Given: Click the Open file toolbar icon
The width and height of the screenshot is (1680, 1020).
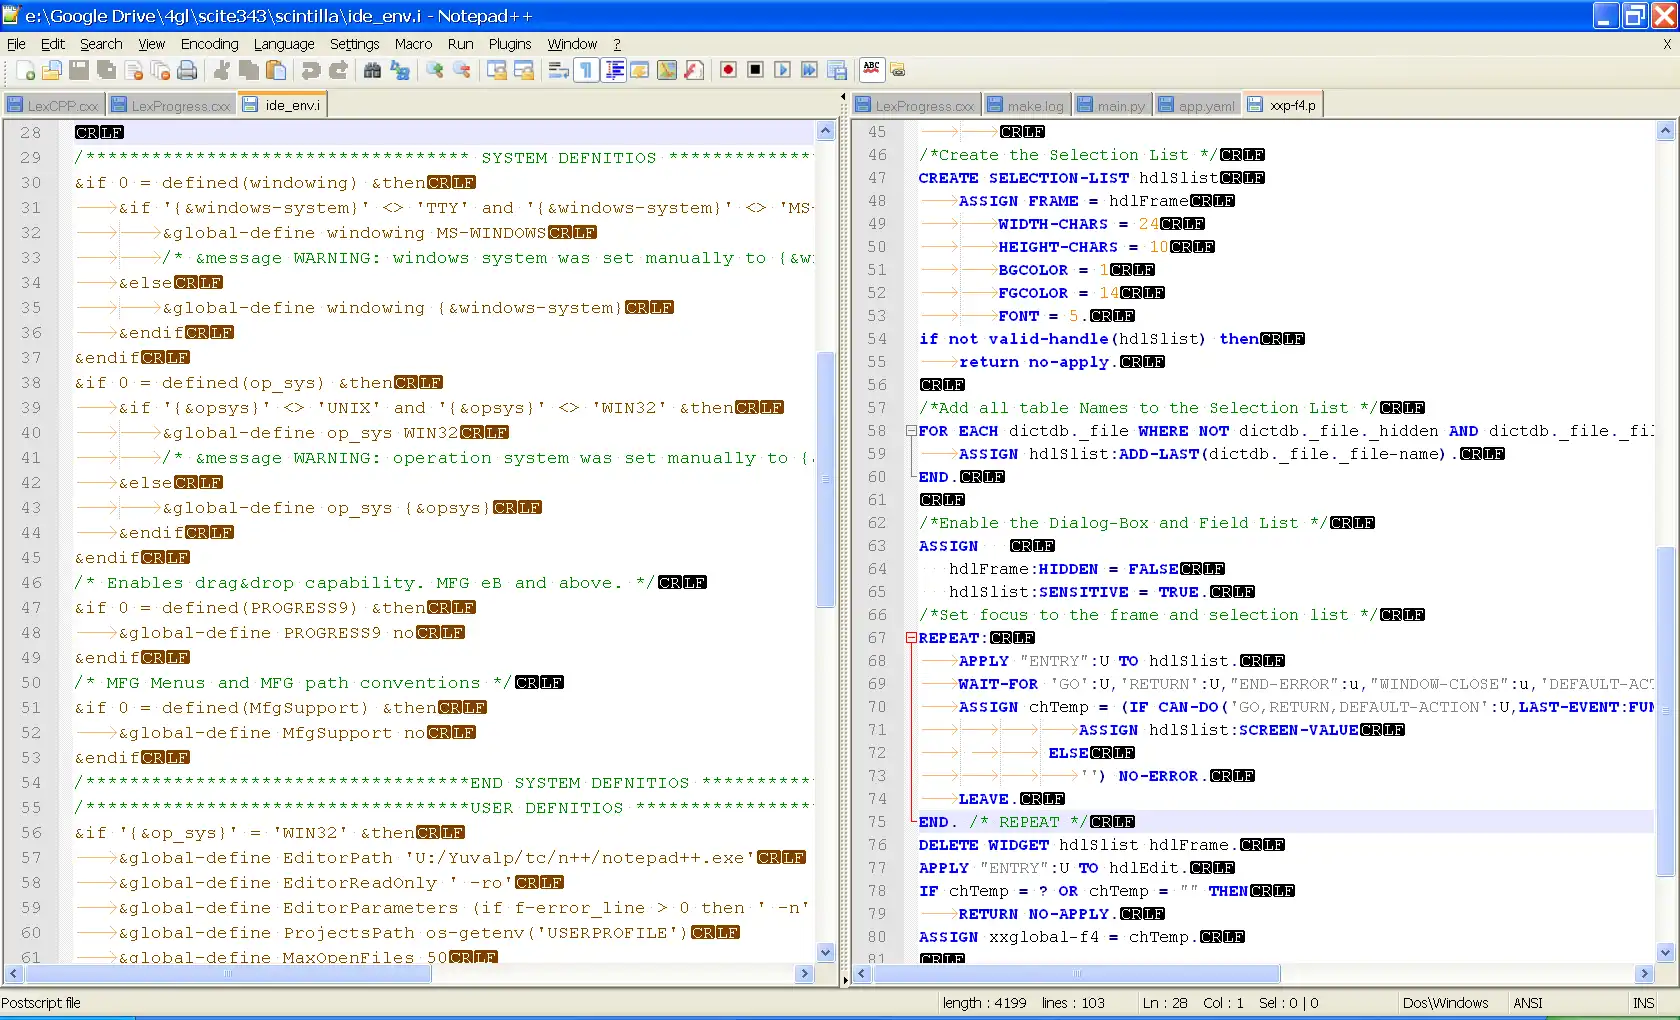Looking at the screenshot, I should (52, 70).
